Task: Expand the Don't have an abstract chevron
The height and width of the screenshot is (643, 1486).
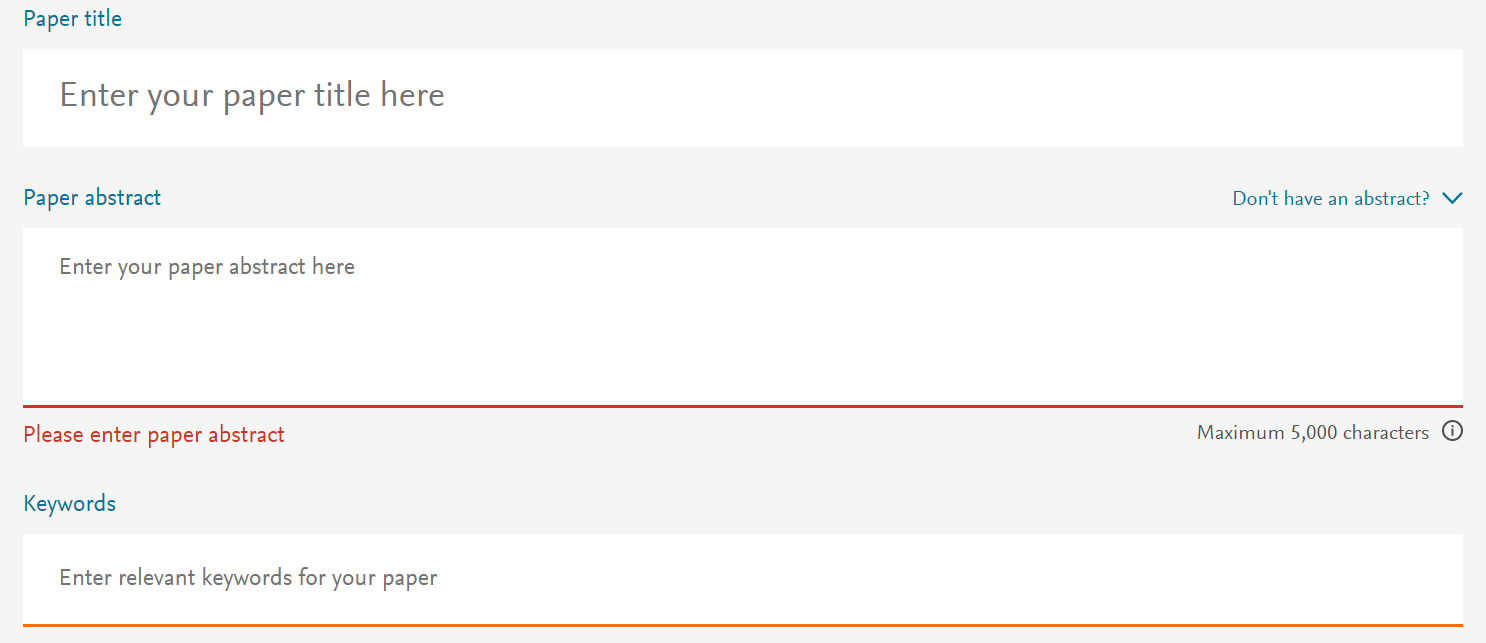Action: tap(1453, 198)
